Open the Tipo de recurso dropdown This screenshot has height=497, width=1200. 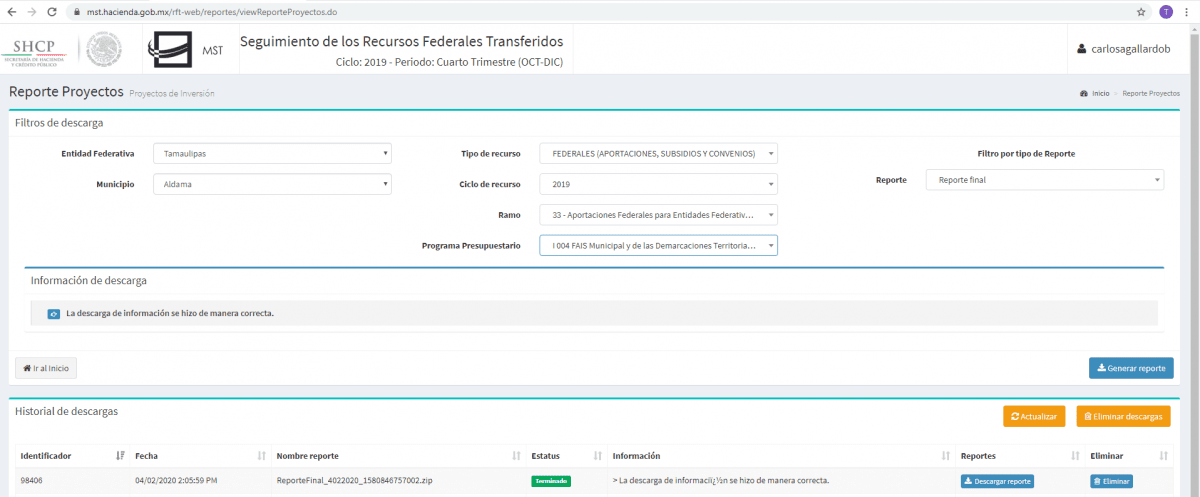657,153
